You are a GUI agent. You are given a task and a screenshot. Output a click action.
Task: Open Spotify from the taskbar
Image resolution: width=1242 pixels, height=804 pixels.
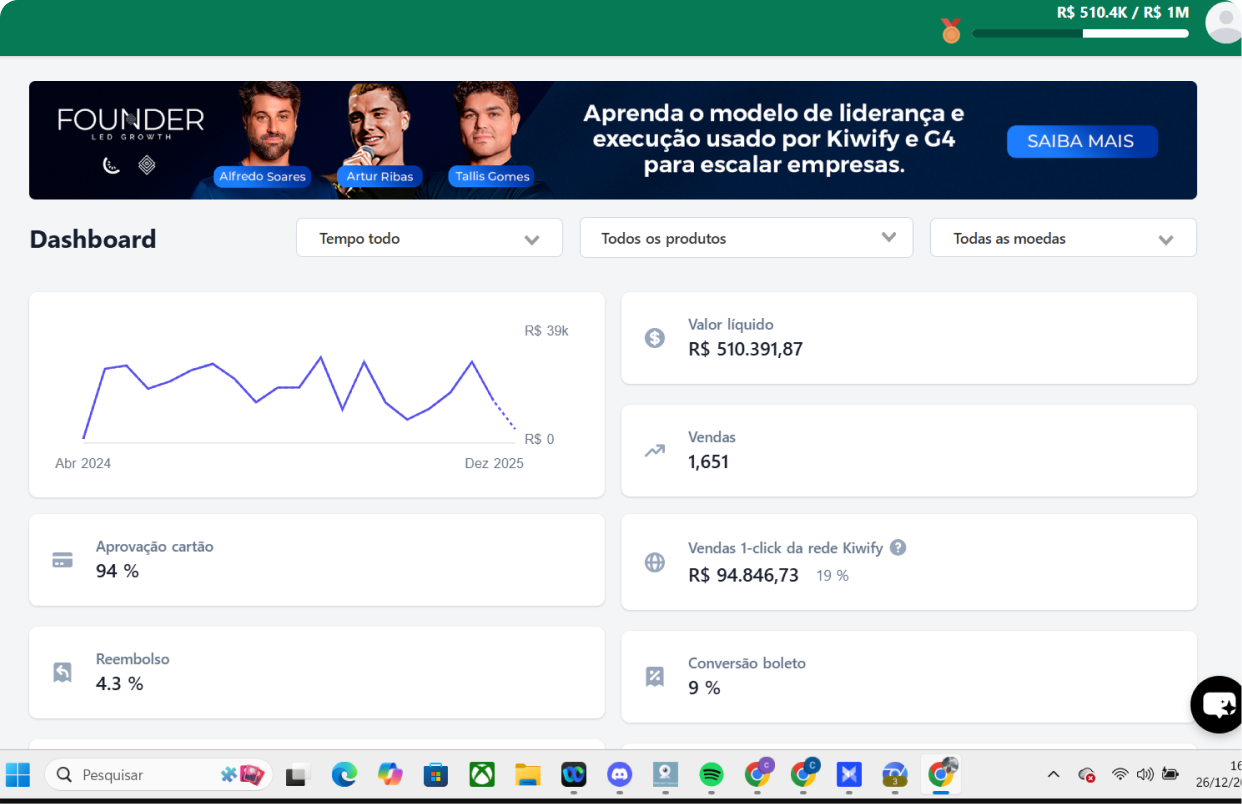coord(711,774)
